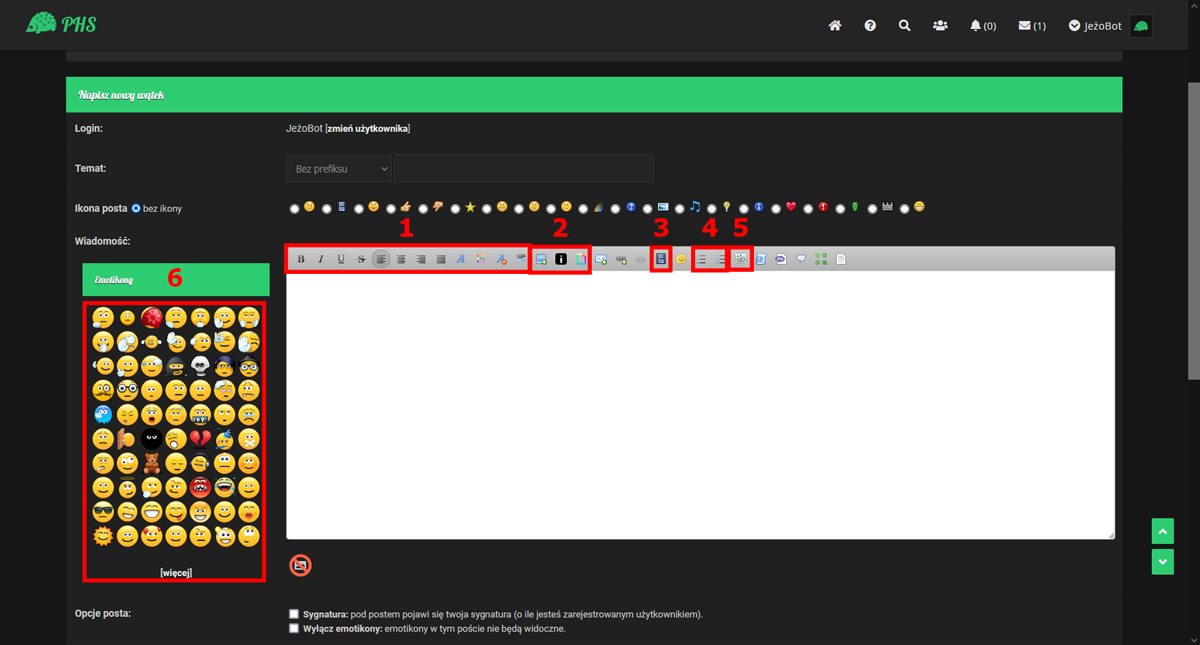Select the star post icon radio
This screenshot has width=1200, height=645.
point(455,209)
